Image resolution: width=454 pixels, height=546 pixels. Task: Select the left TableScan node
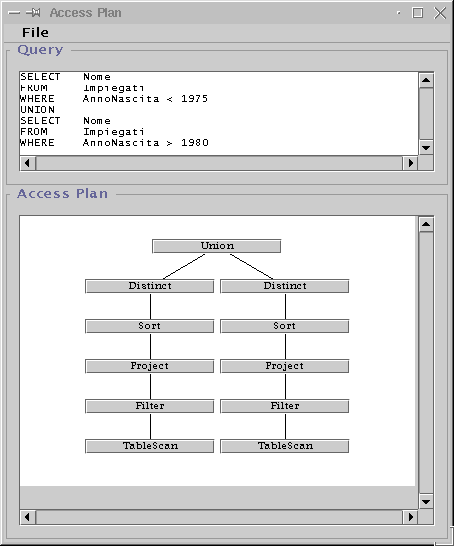150,446
